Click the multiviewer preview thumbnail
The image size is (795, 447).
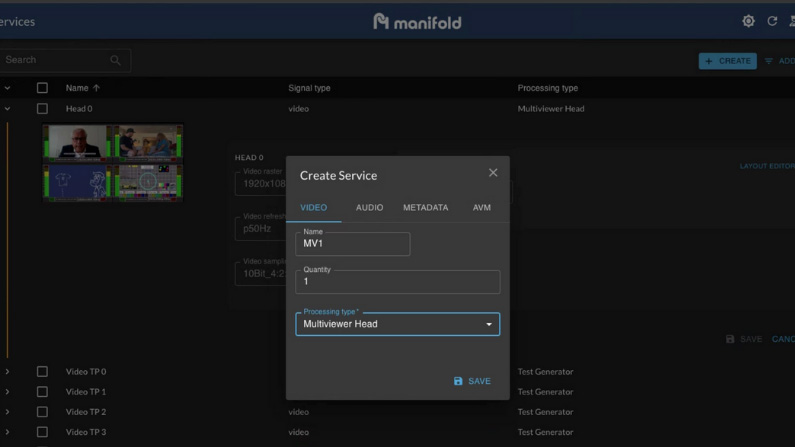[x=112, y=162]
